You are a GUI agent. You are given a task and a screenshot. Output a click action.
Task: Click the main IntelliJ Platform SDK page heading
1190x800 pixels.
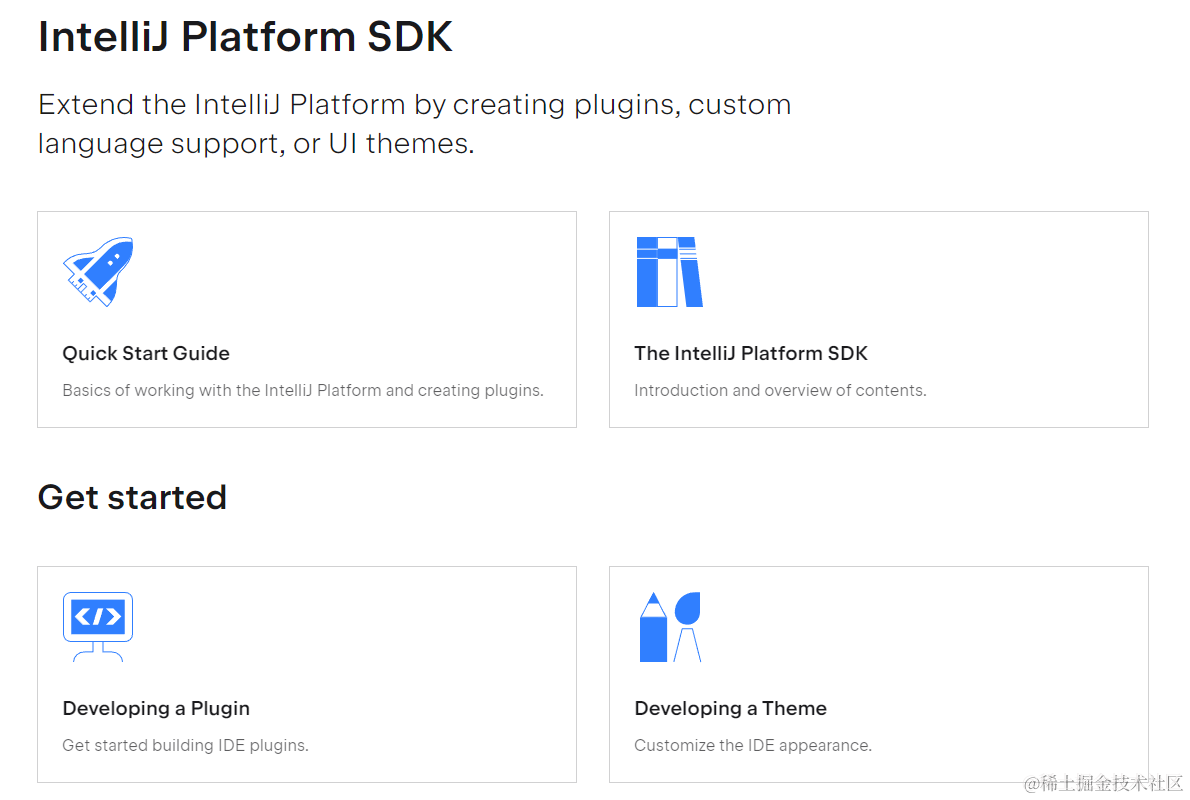(x=245, y=37)
